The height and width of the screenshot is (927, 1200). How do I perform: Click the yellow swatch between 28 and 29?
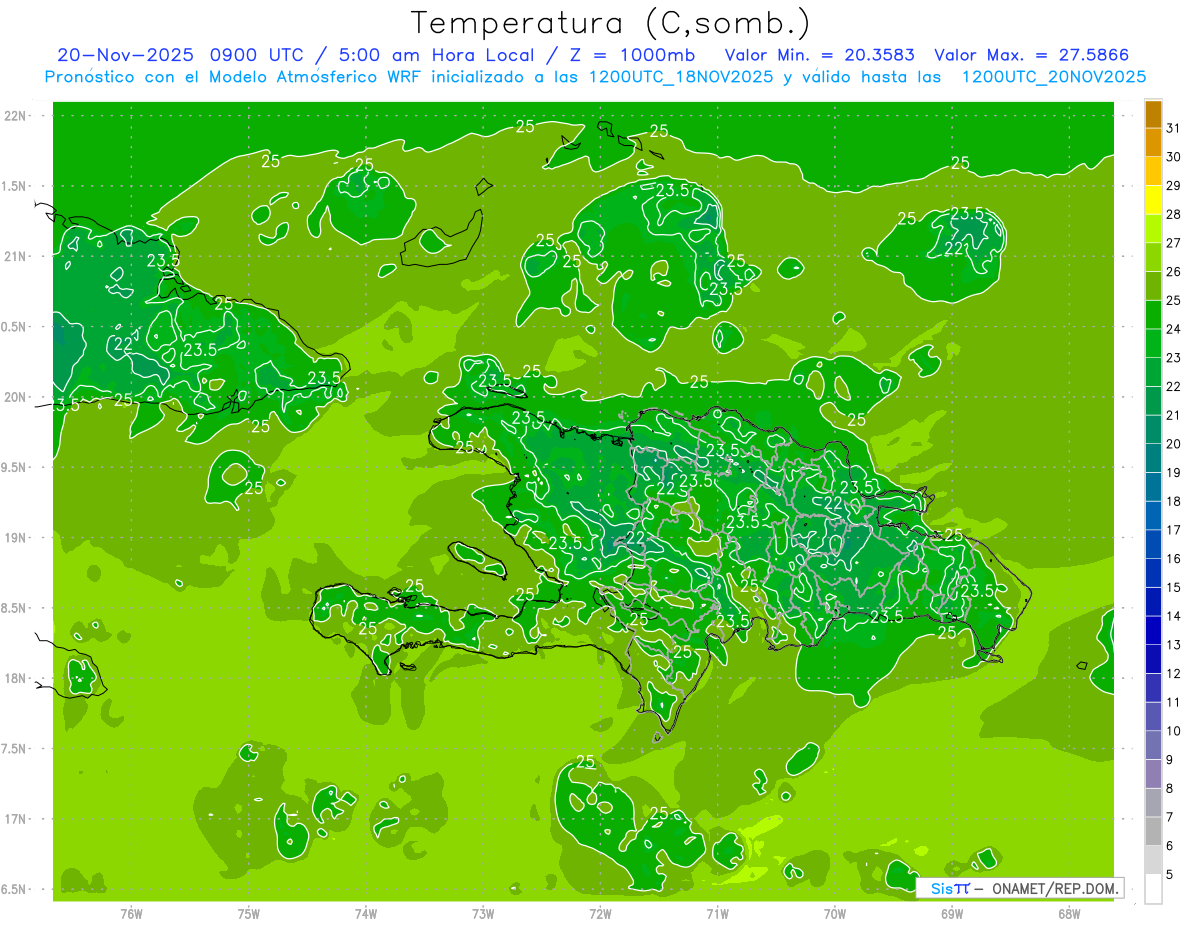pyautogui.click(x=1153, y=200)
